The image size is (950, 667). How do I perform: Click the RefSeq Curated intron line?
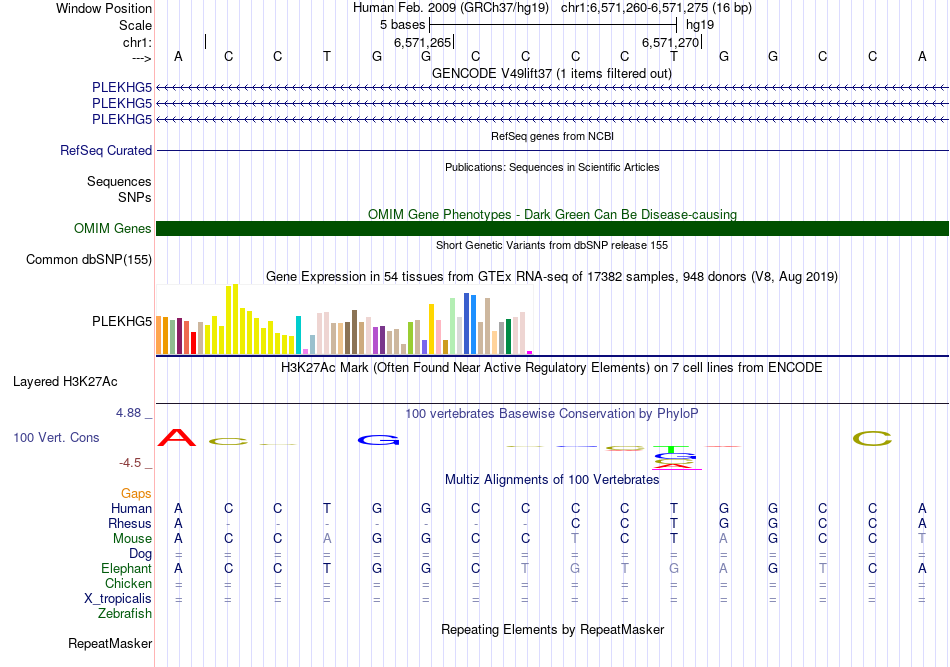(x=552, y=150)
